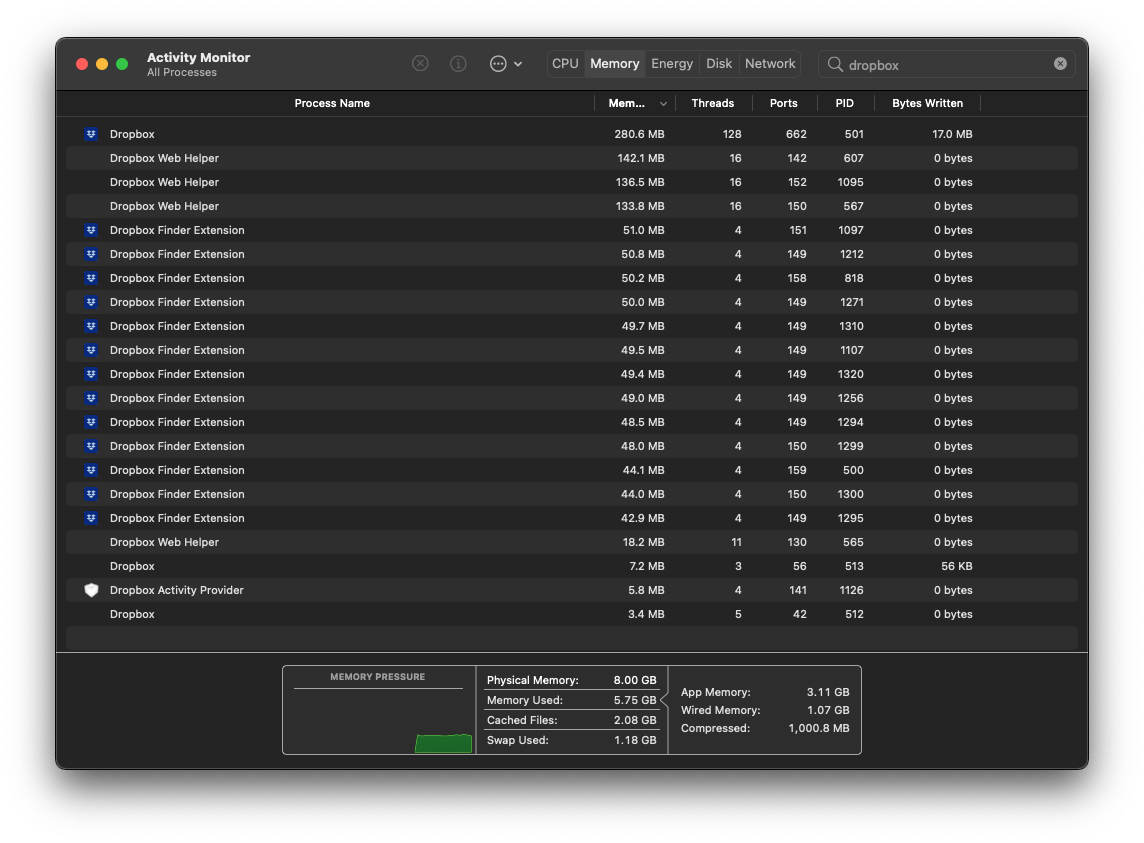Sort by the Process Name column header
This screenshot has height=843, width=1144.
click(x=332, y=103)
